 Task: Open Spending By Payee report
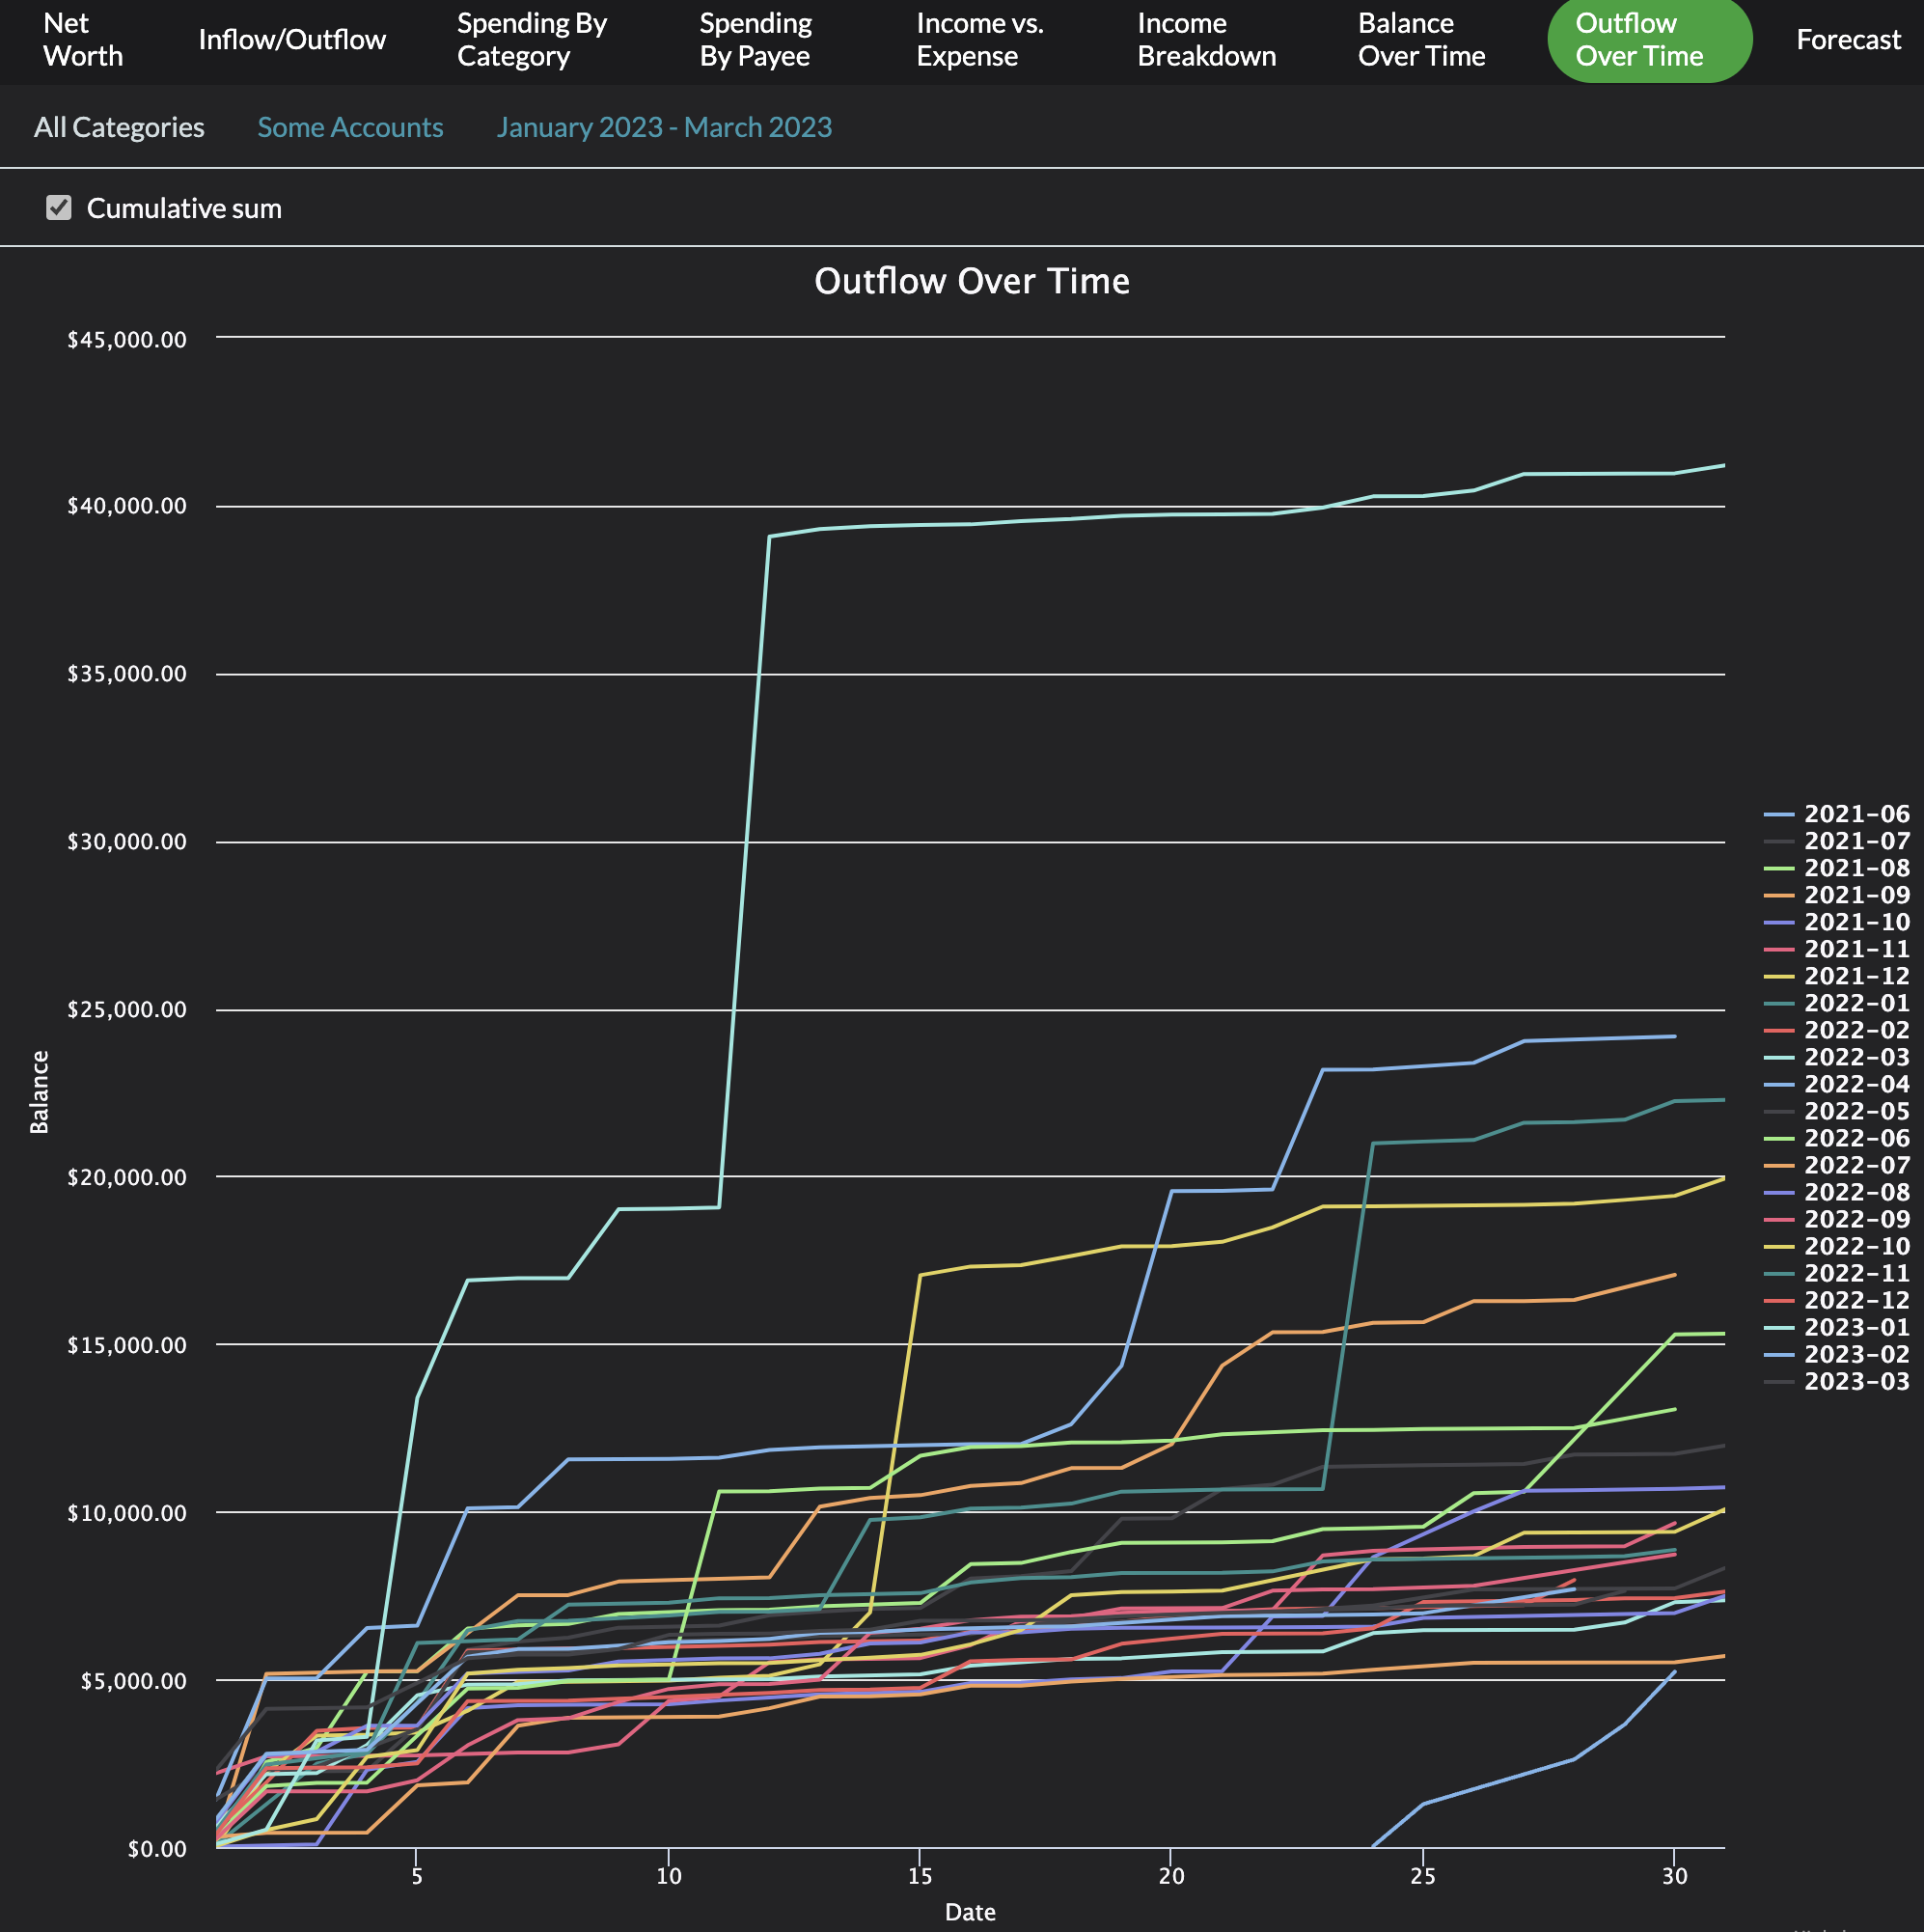pyautogui.click(x=755, y=40)
